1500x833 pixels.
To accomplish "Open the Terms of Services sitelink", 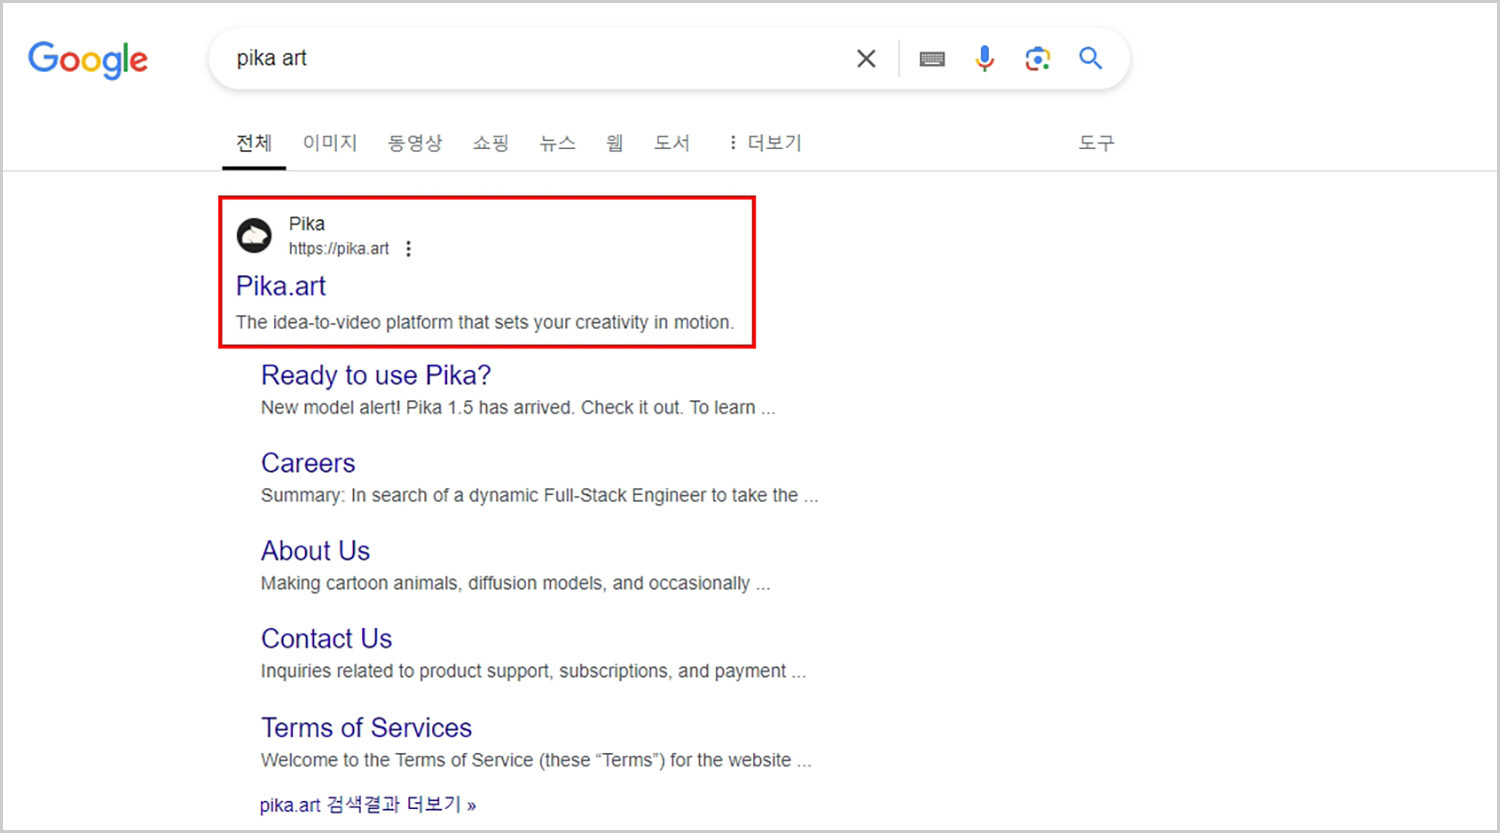I will pyautogui.click(x=366, y=728).
